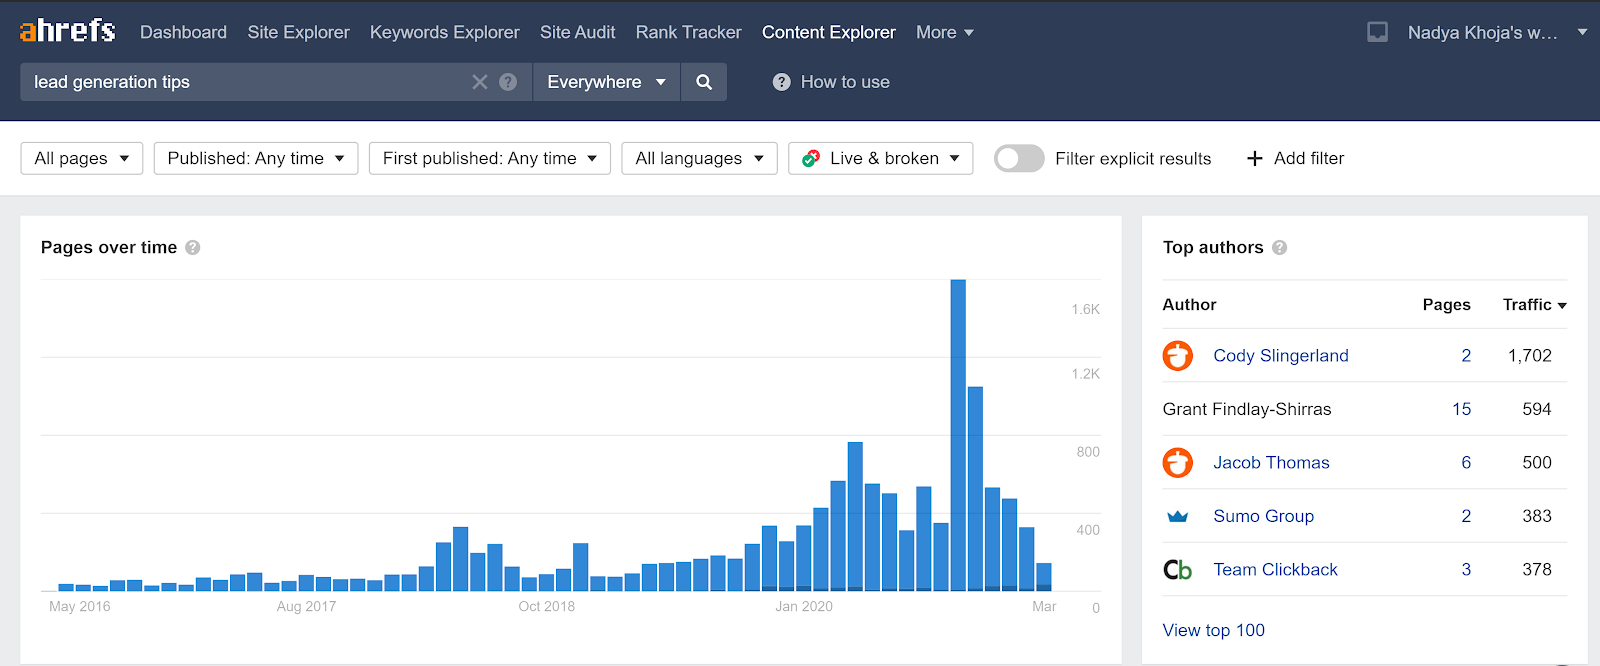The width and height of the screenshot is (1600, 666).
Task: Open Content Explorer tab
Action: pyautogui.click(x=829, y=32)
